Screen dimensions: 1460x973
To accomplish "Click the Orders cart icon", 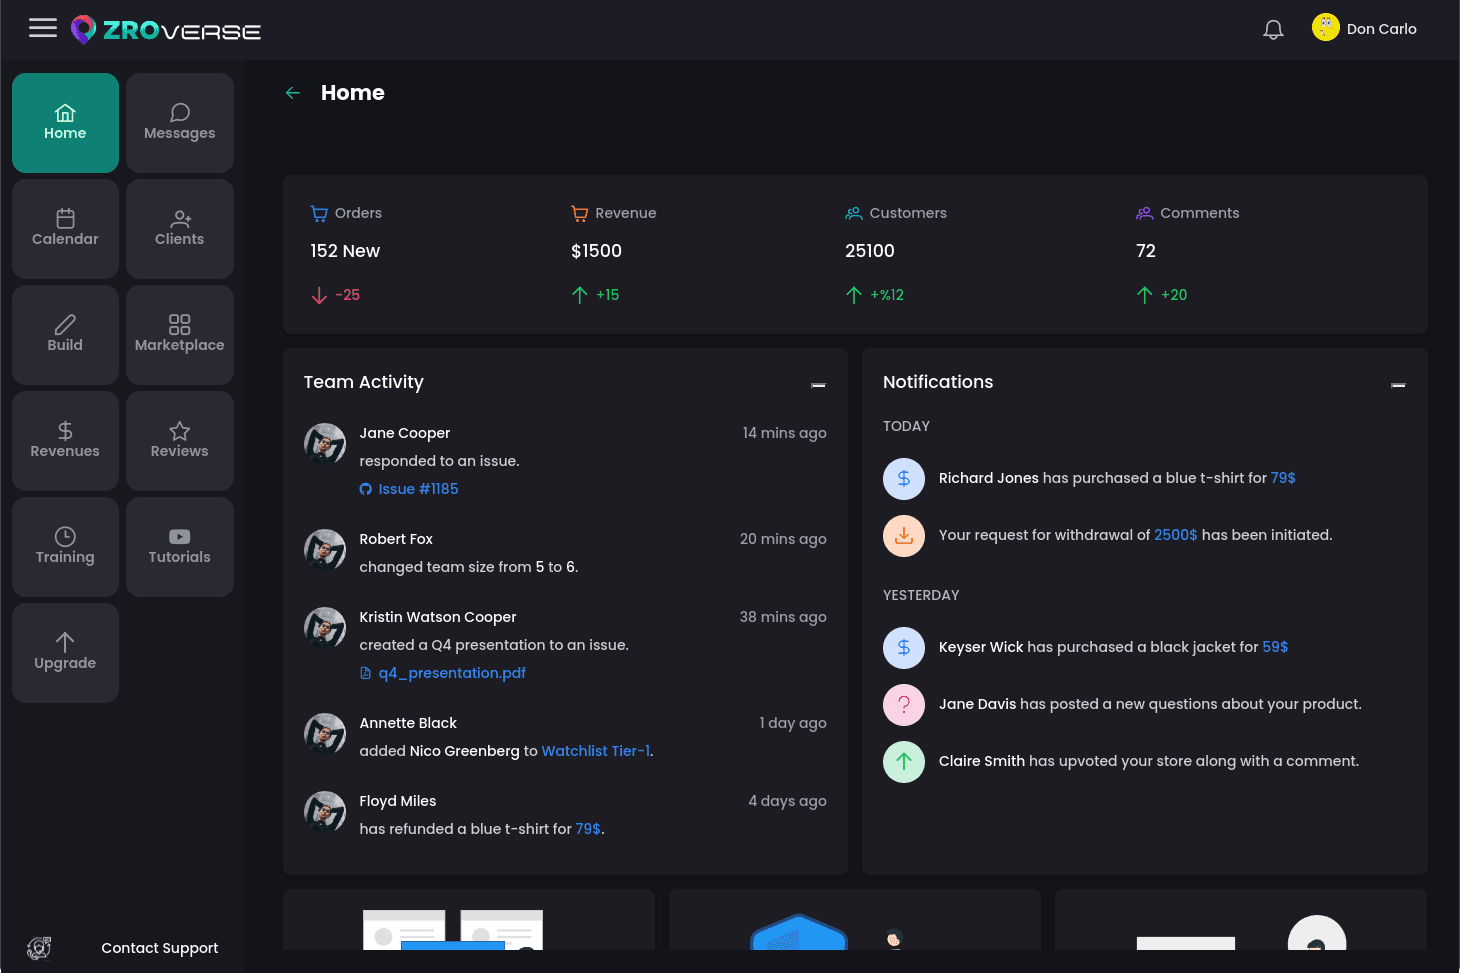I will tap(319, 213).
